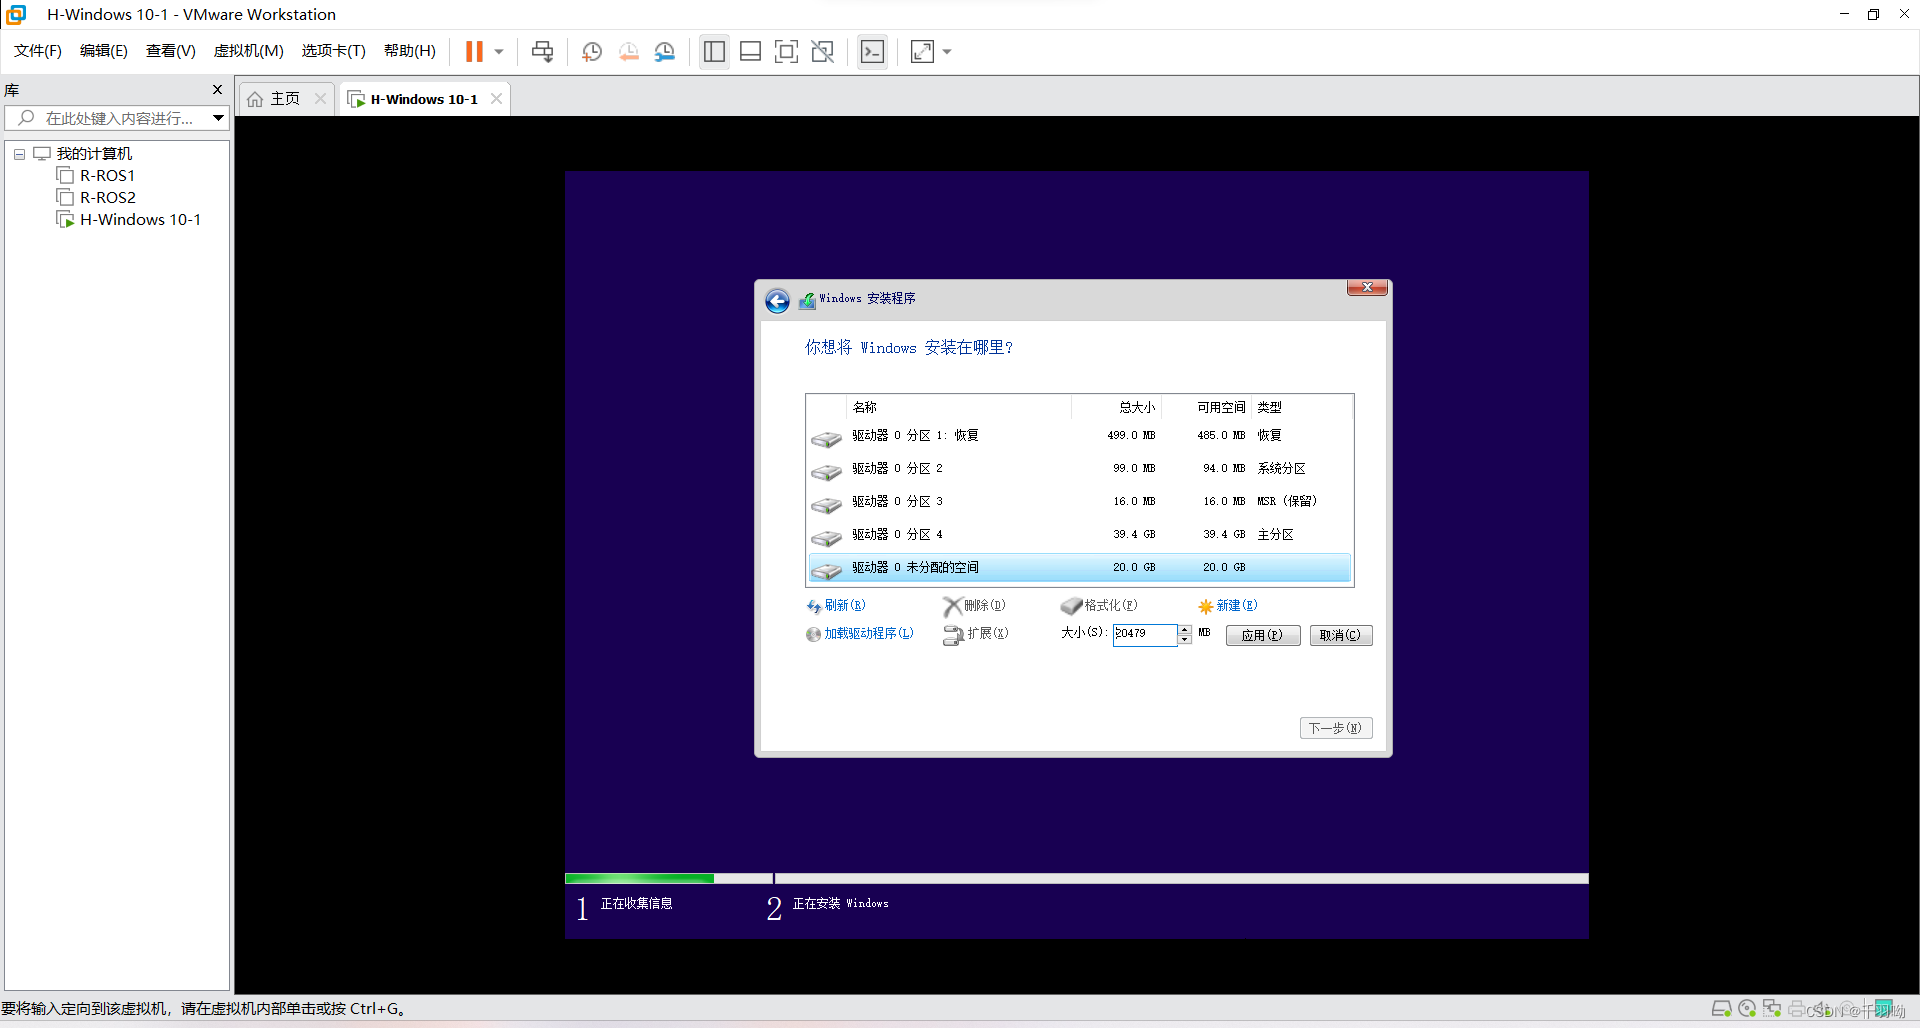The width and height of the screenshot is (1920, 1028).
Task: Select 驱动器 0 分区 1: 恢复 row
Action: [1080, 436]
